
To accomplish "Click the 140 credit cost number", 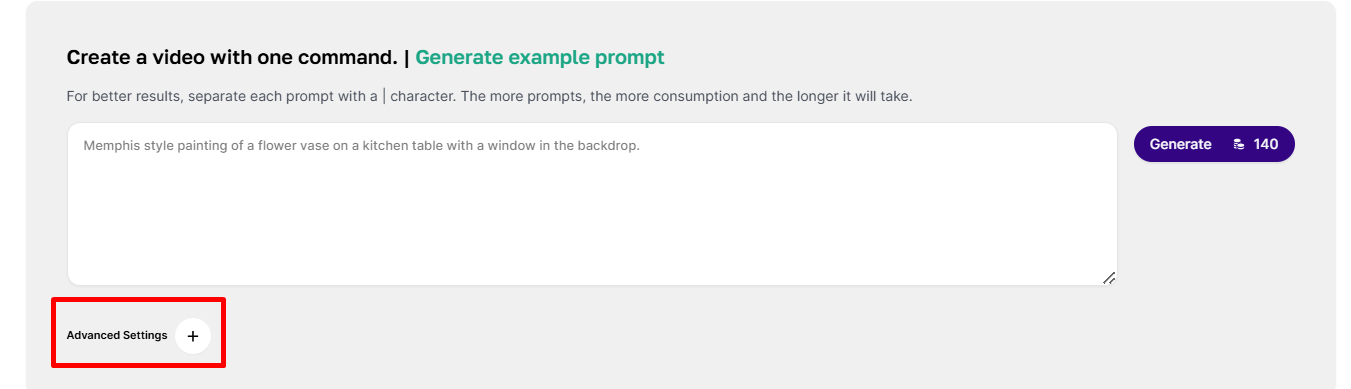I will click(x=1266, y=144).
